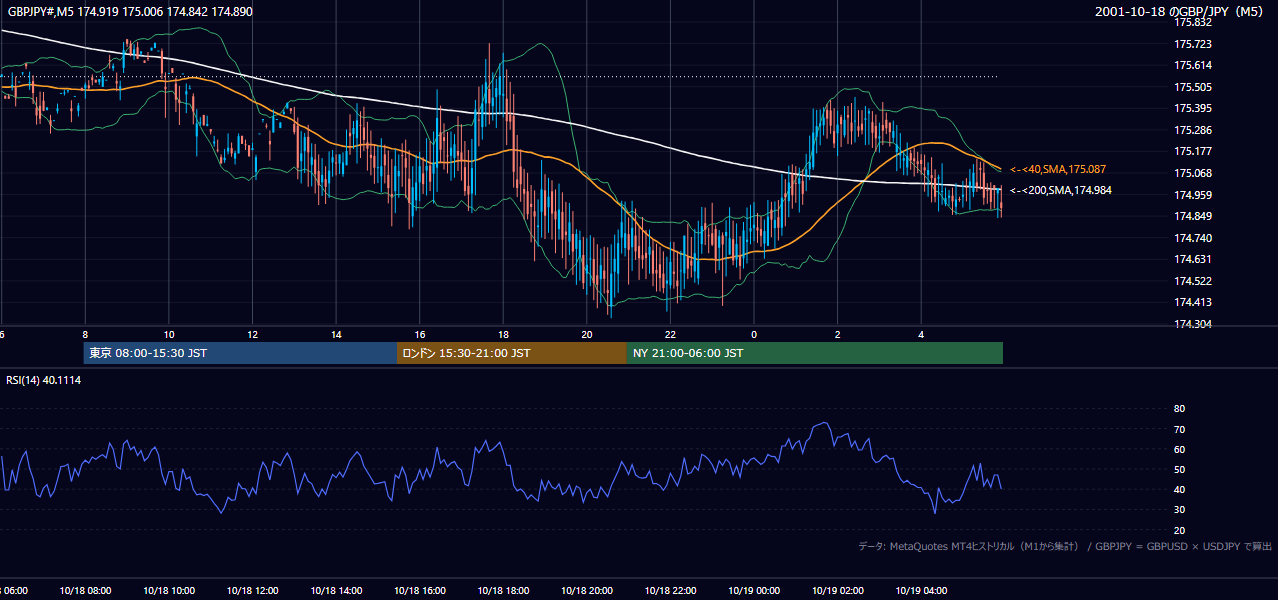This screenshot has height=600, width=1278.
Task: Click hour 22 on chart time axis
Action: (x=671, y=335)
